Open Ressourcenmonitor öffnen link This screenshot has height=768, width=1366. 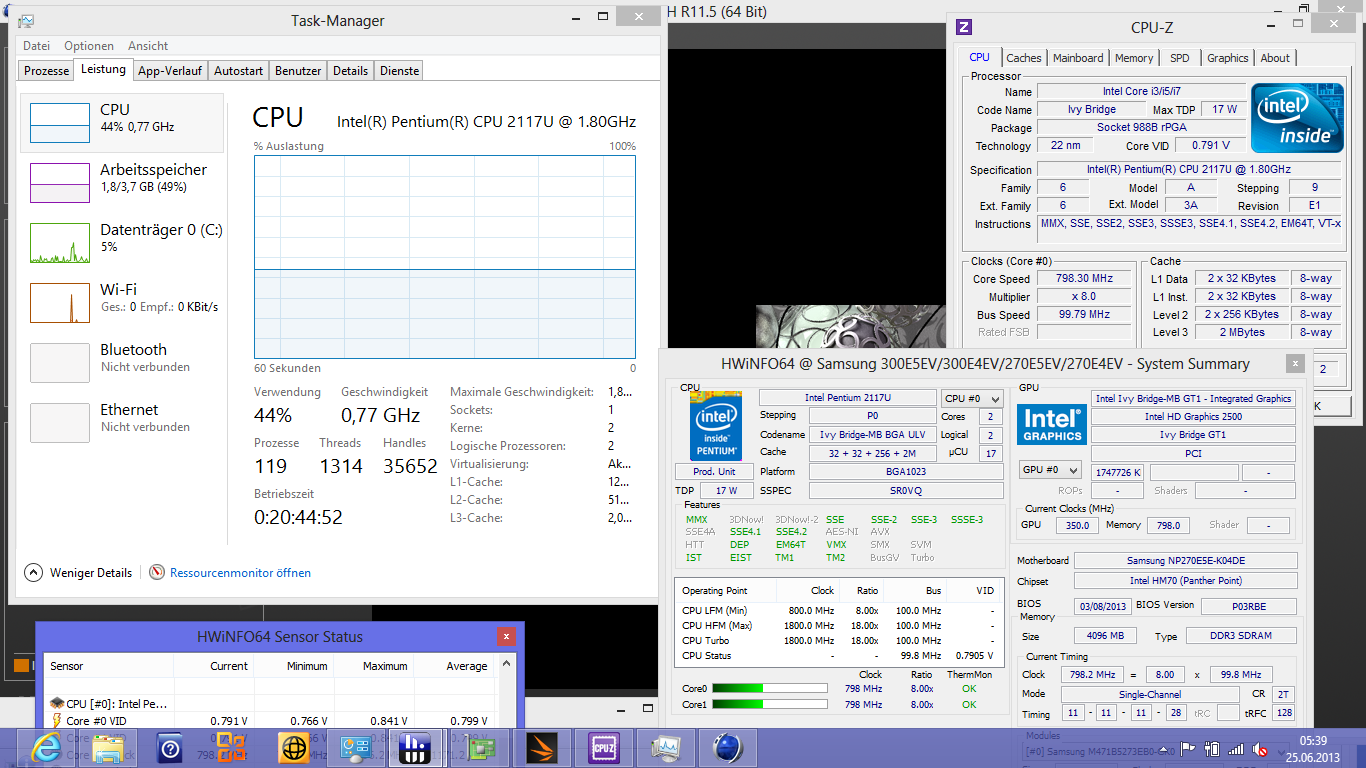click(240, 573)
